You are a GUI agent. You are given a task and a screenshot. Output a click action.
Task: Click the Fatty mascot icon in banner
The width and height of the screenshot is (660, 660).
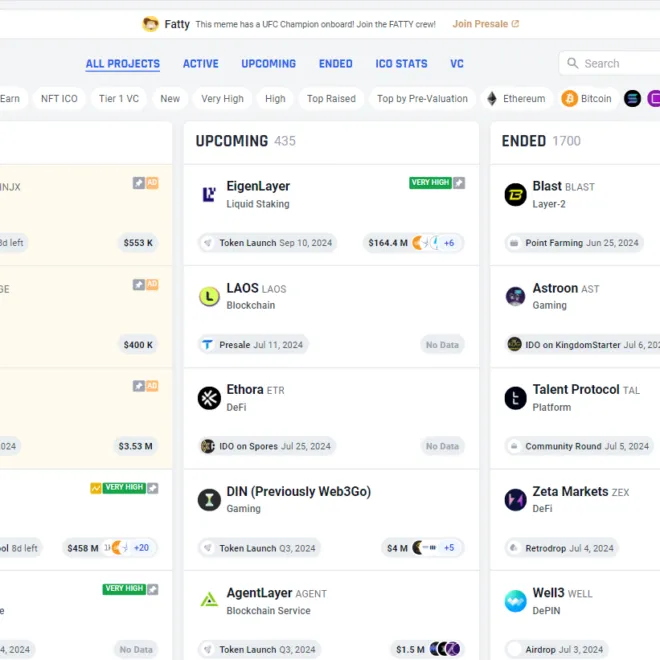click(150, 24)
